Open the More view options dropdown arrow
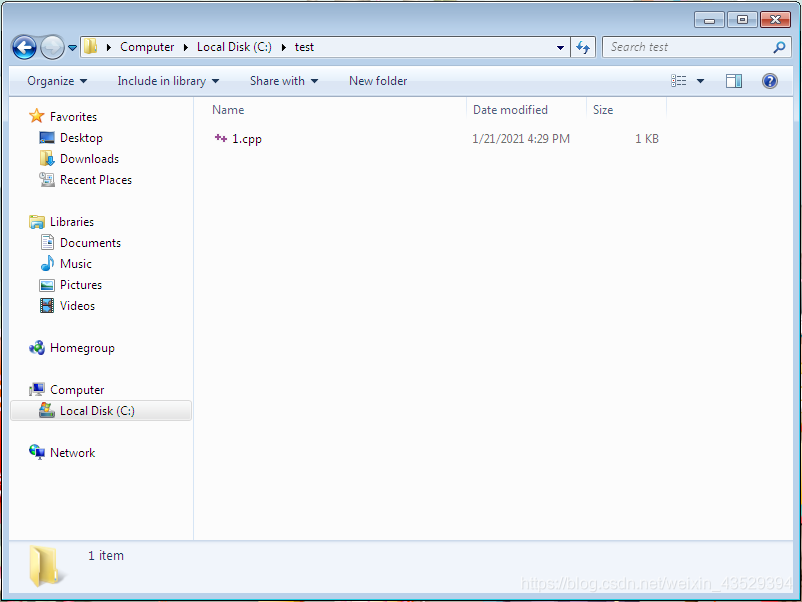The height and width of the screenshot is (602, 802). click(x=700, y=81)
